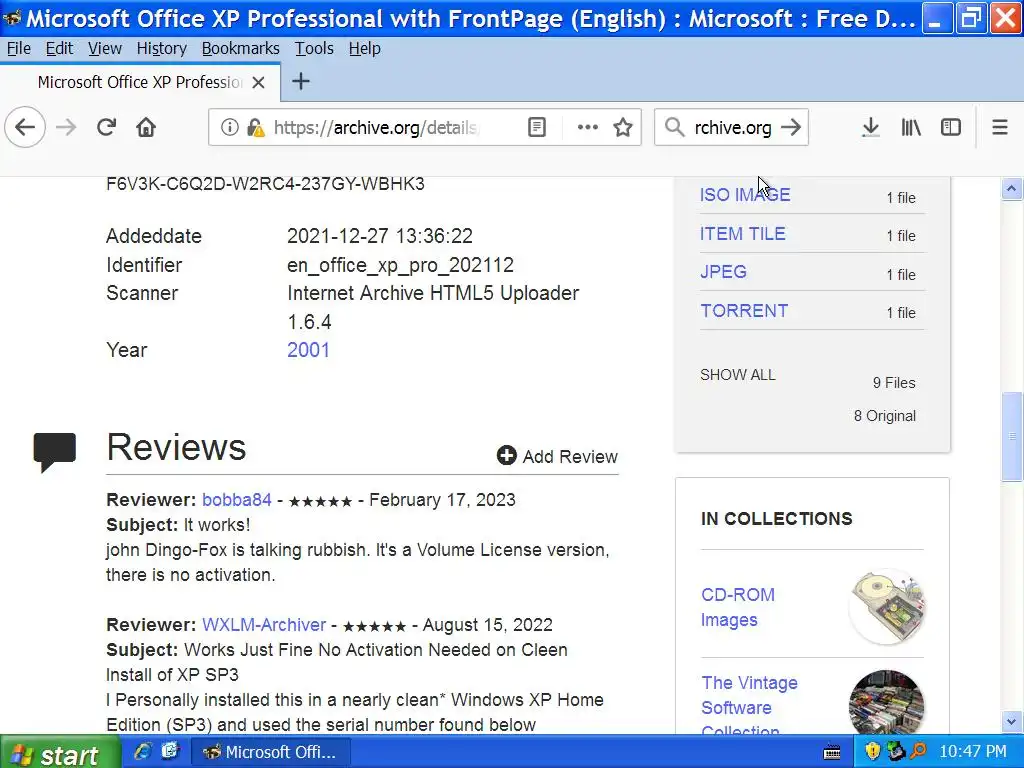This screenshot has height=768, width=1024.
Task: Click the TORRENT download link
Action: (x=744, y=311)
